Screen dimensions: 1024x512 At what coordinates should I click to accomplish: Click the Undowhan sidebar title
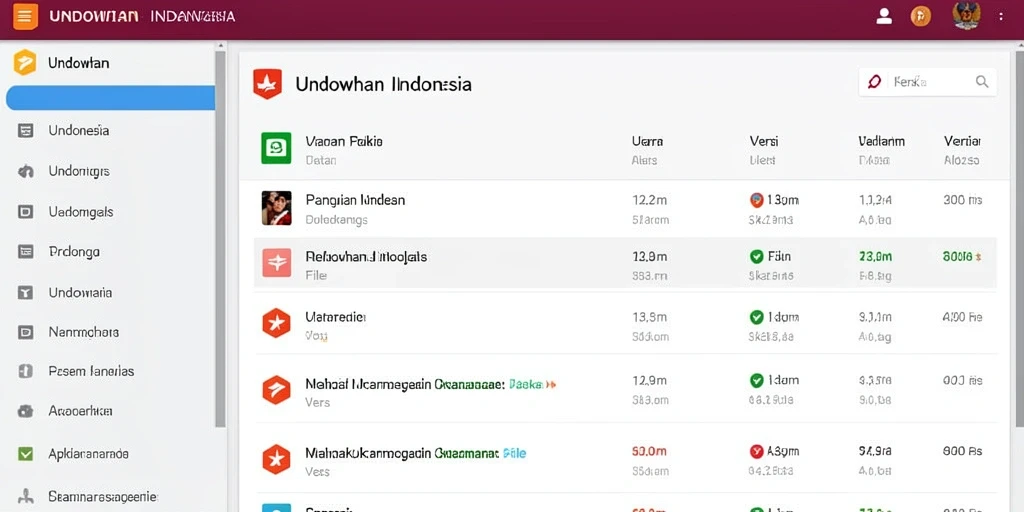click(78, 63)
